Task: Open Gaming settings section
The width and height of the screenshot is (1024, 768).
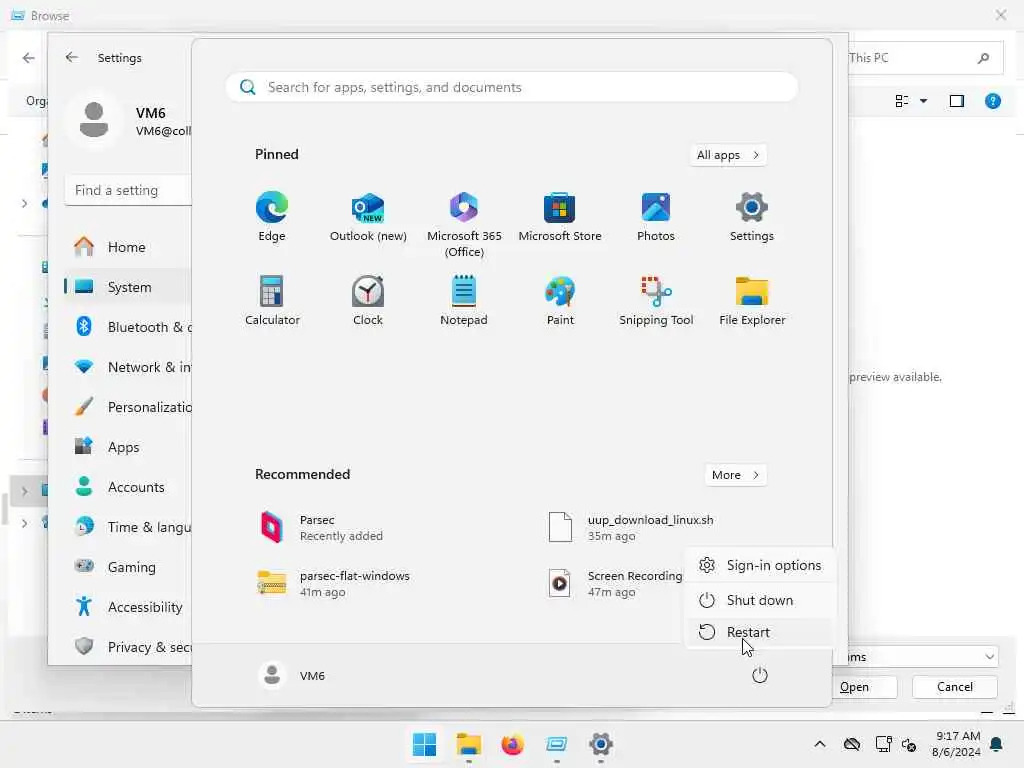Action: [128, 567]
